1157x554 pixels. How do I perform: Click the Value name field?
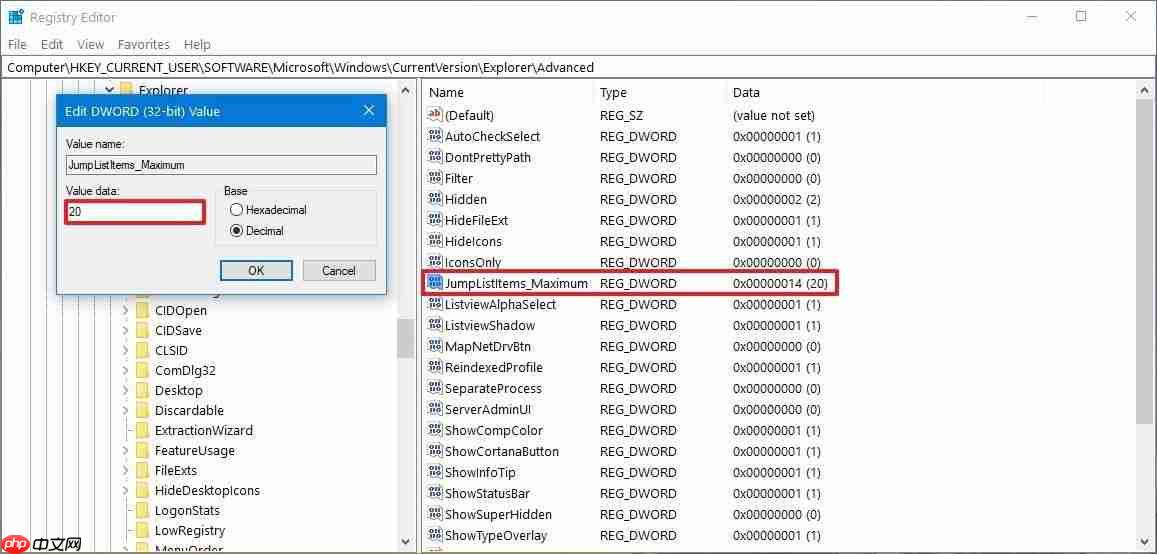221,165
